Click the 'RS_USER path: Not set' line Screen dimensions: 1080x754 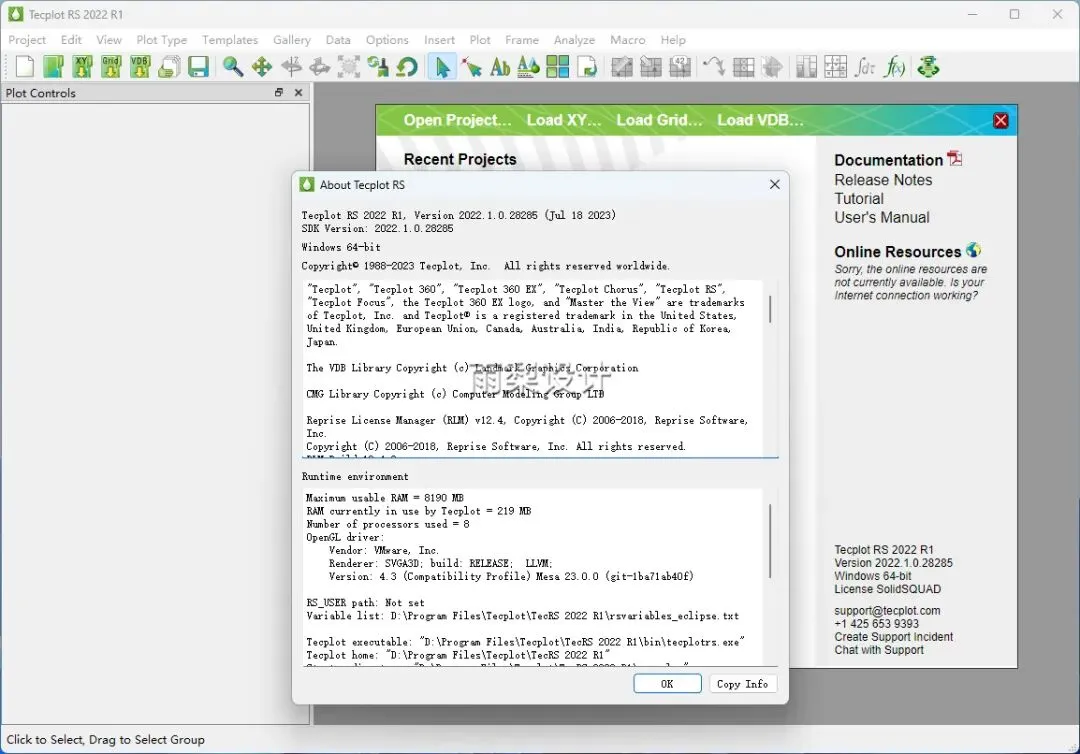pyautogui.click(x=365, y=603)
